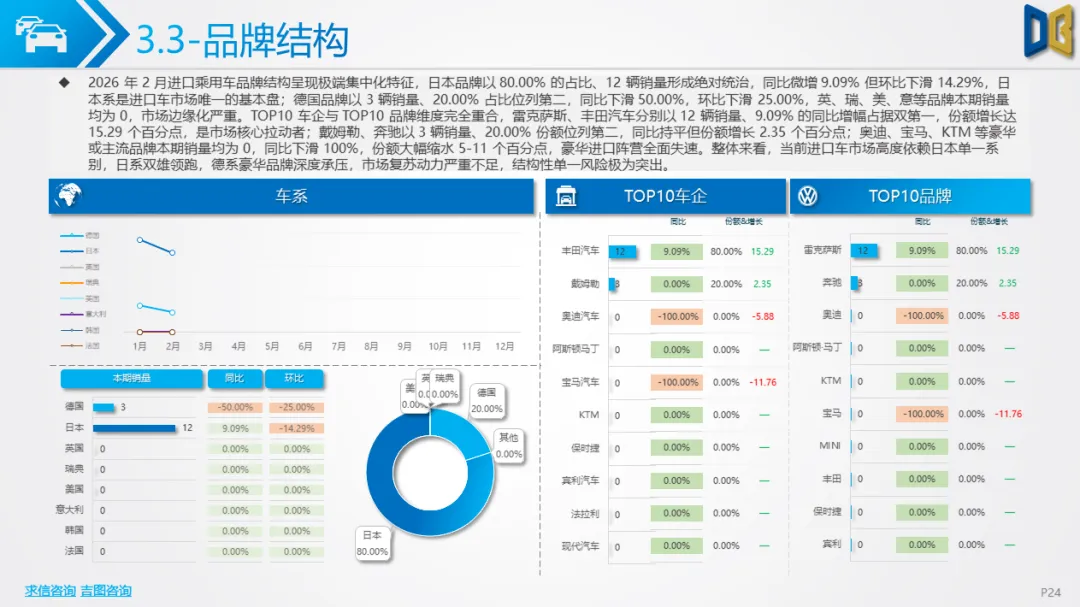1080x607 pixels.
Task: Click the 雷克萨斯 row label in TOP10品牌
Action: tap(822, 250)
